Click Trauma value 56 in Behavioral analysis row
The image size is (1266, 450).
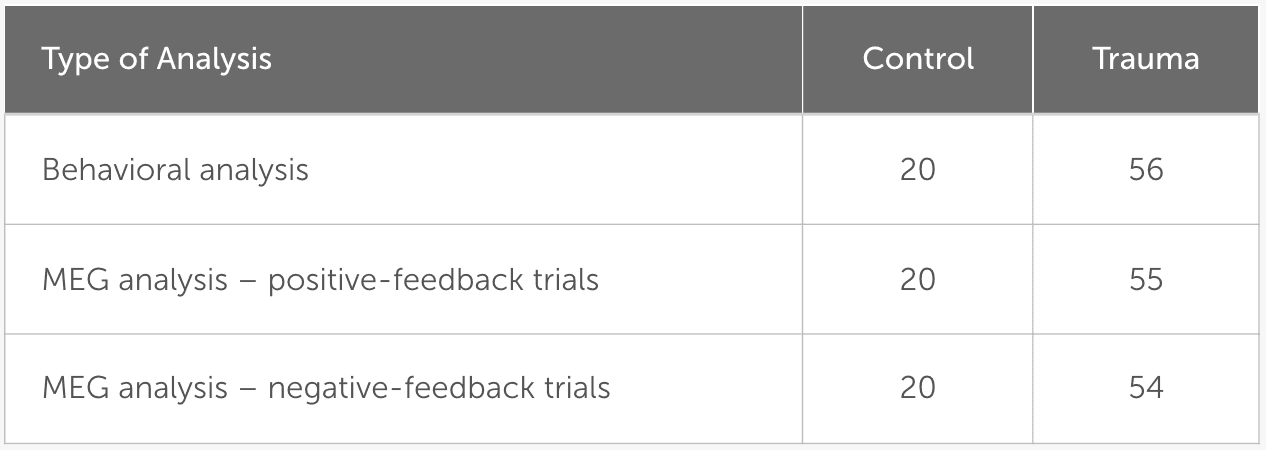pos(1146,170)
